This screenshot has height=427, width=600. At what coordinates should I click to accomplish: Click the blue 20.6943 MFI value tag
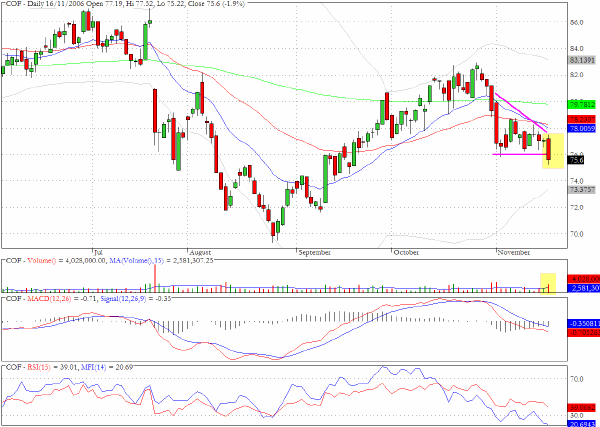coord(582,424)
